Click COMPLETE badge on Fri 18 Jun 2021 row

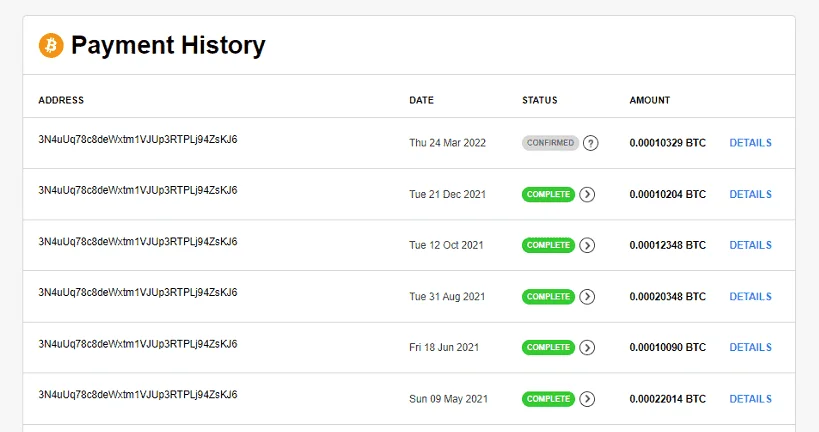tap(548, 347)
